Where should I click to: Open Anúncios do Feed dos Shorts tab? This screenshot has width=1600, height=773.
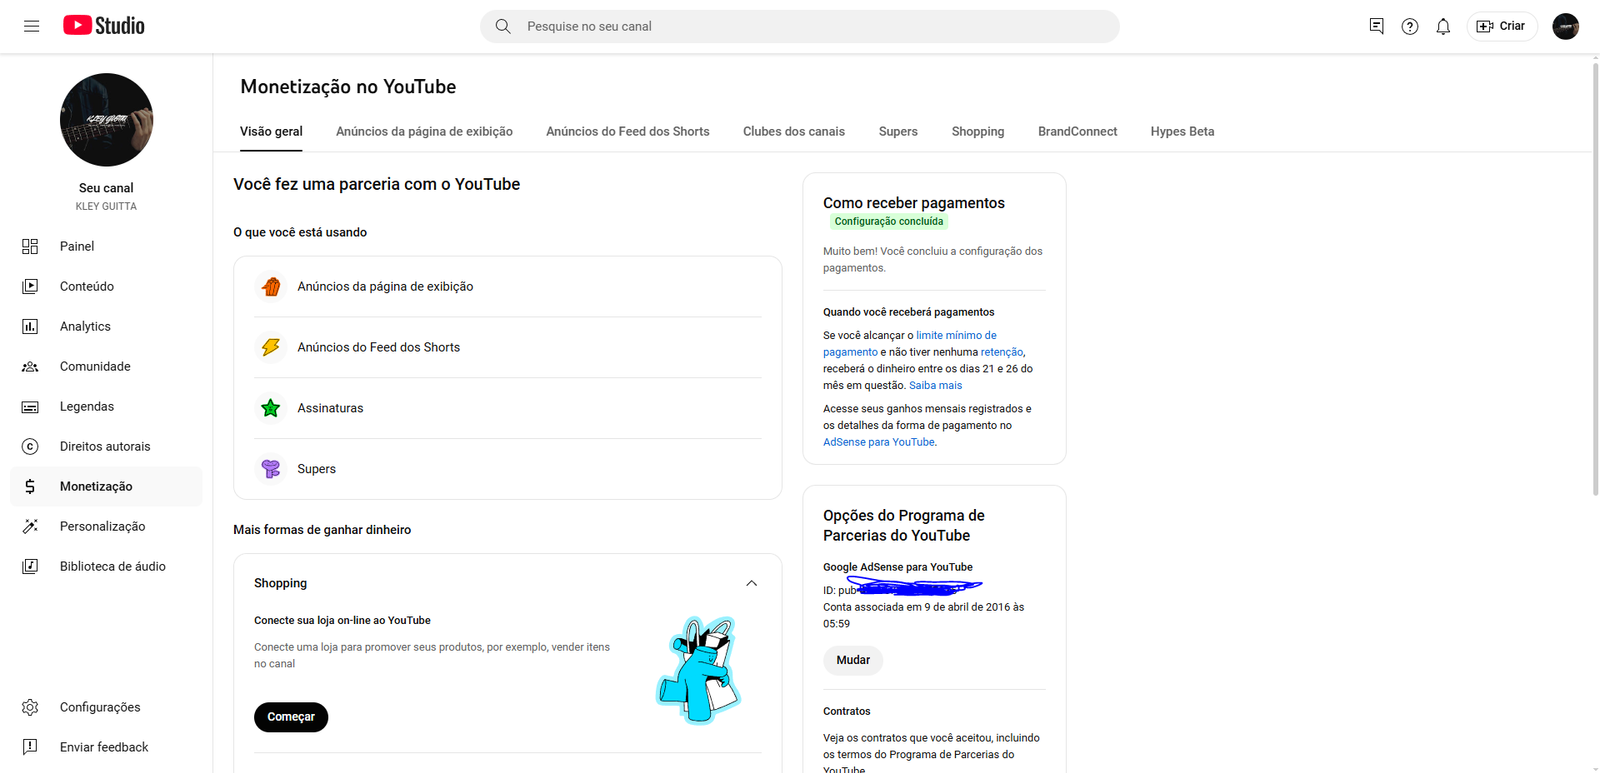point(628,132)
